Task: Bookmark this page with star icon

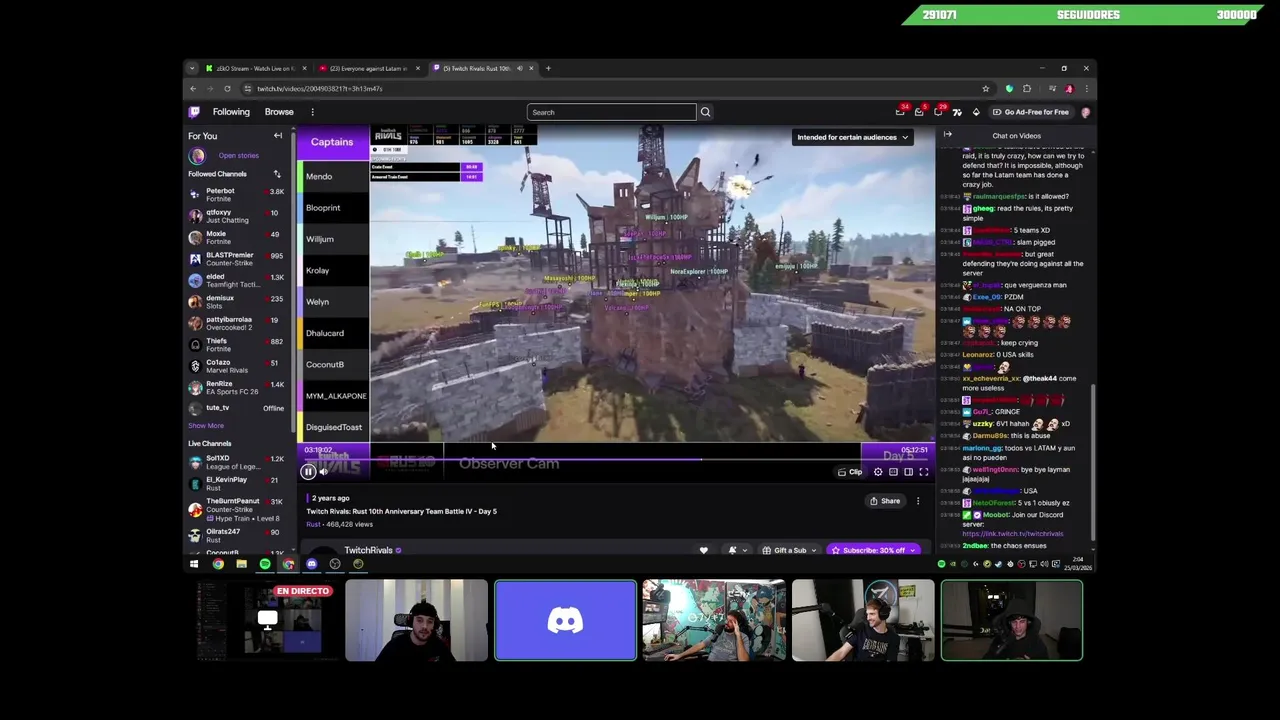Action: tap(985, 89)
